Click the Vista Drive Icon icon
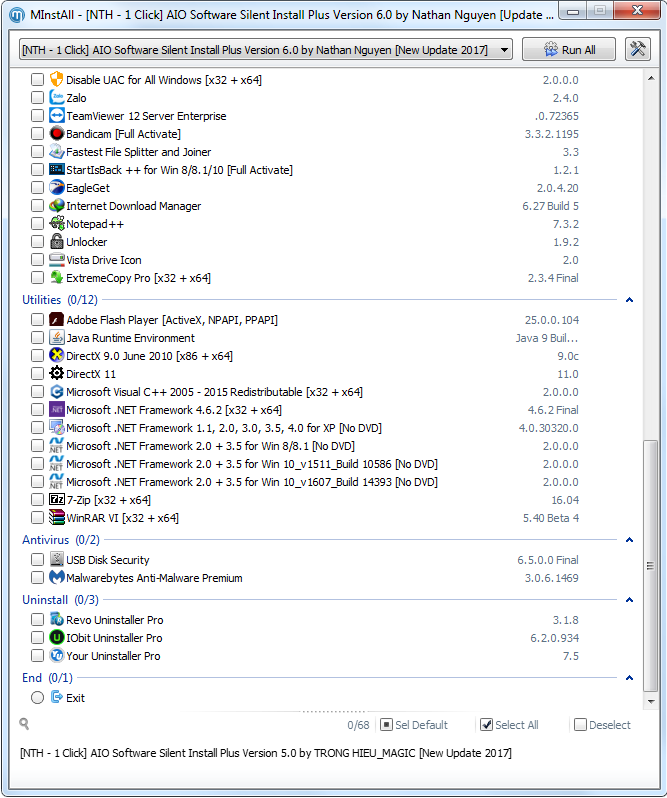Screen dimensions: 667x798 tap(56, 260)
